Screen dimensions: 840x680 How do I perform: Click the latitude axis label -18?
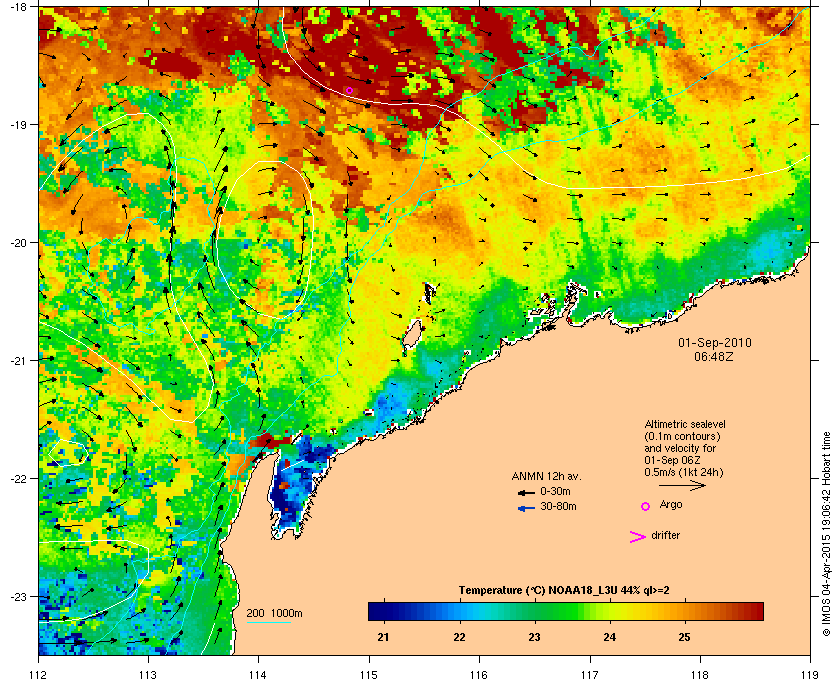[17, 6]
